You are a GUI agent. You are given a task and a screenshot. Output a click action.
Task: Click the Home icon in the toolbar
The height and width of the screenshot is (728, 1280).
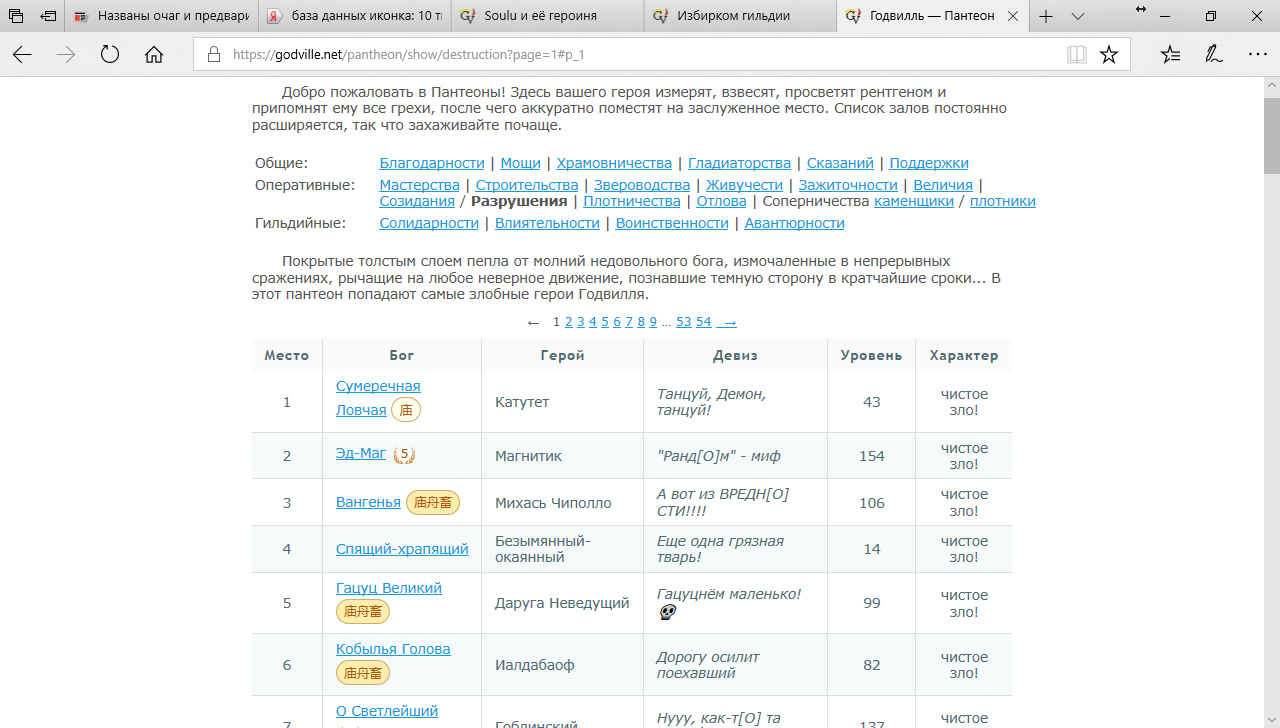(x=153, y=55)
